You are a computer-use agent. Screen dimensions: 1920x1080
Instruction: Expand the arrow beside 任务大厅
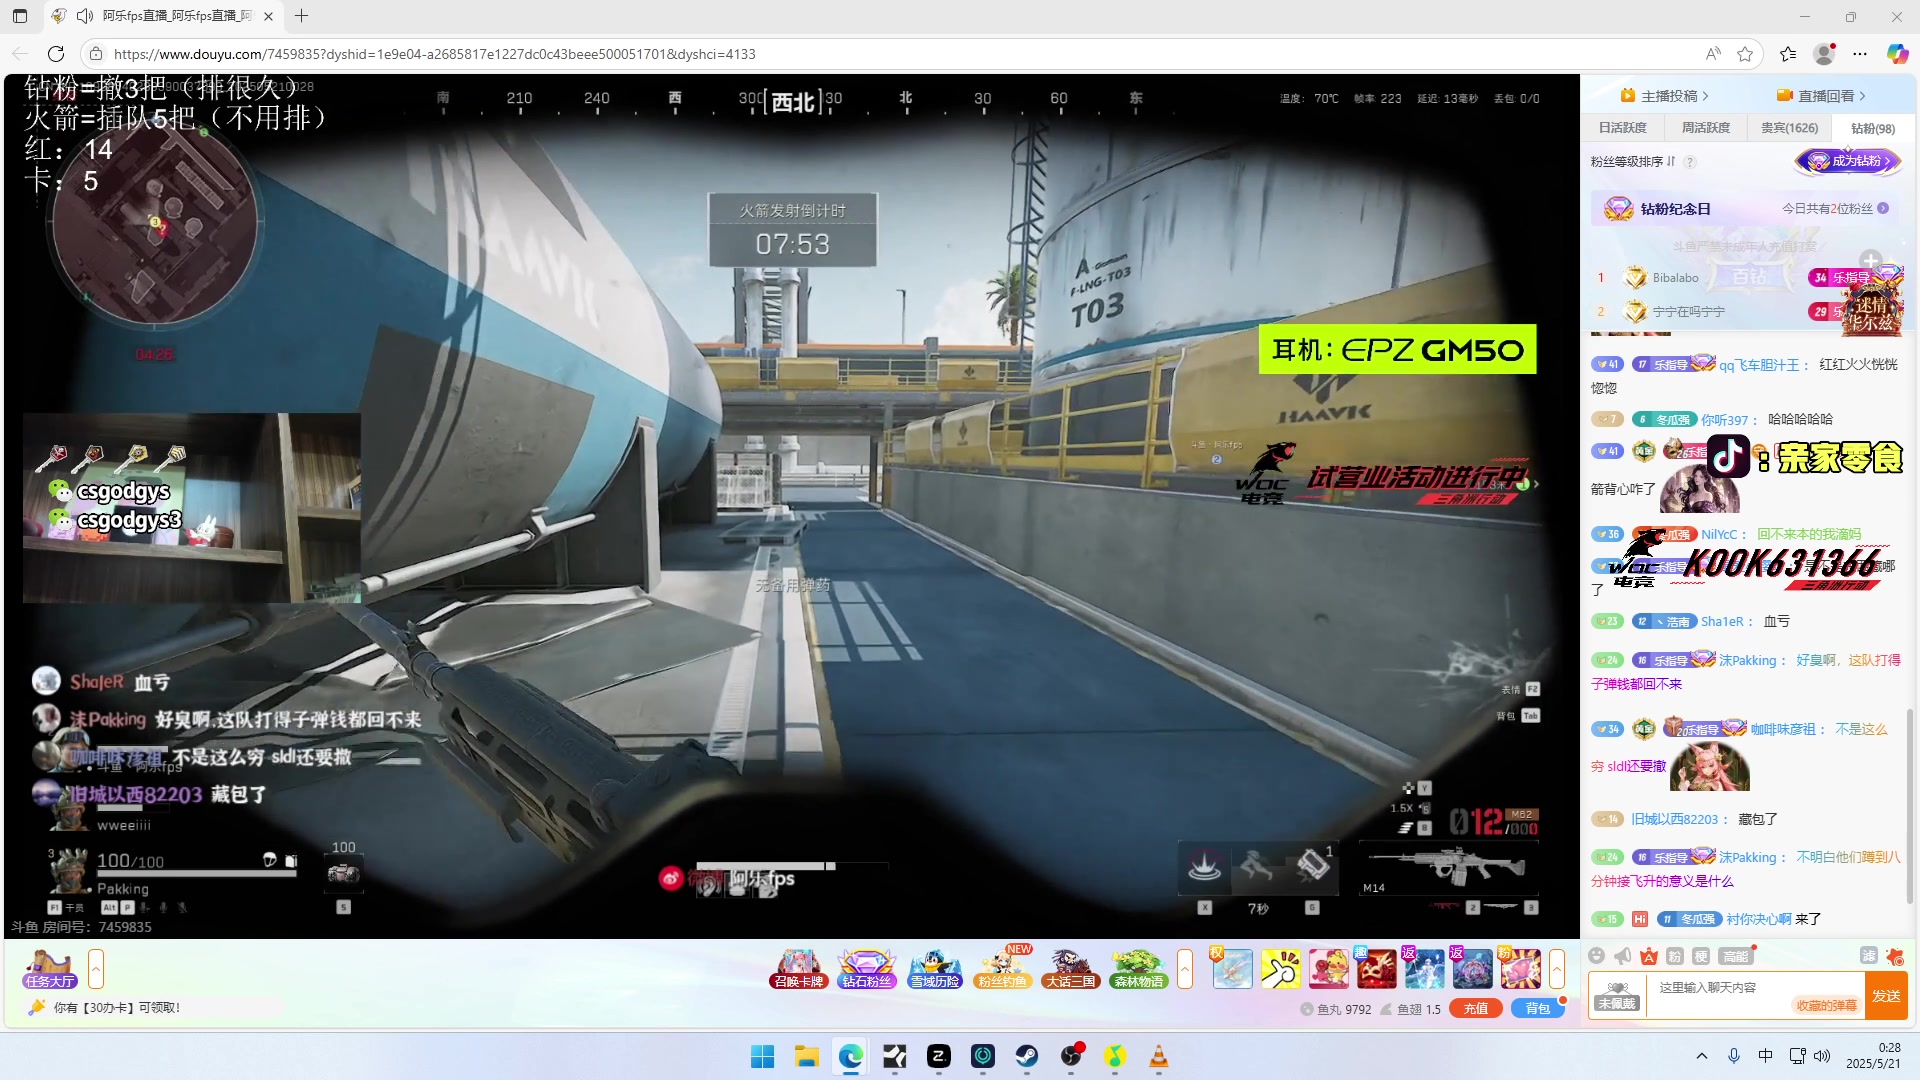tap(96, 969)
